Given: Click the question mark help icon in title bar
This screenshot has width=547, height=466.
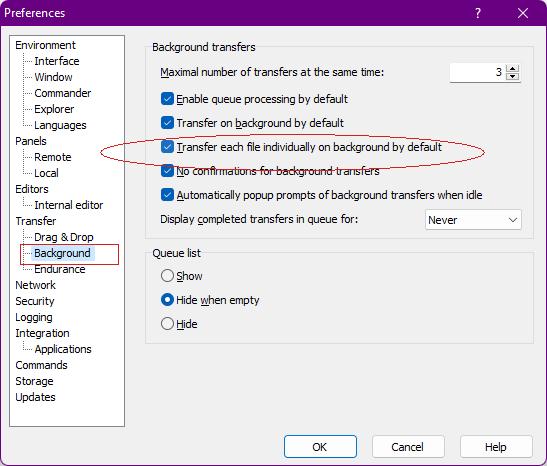Looking at the screenshot, I should 478,13.
